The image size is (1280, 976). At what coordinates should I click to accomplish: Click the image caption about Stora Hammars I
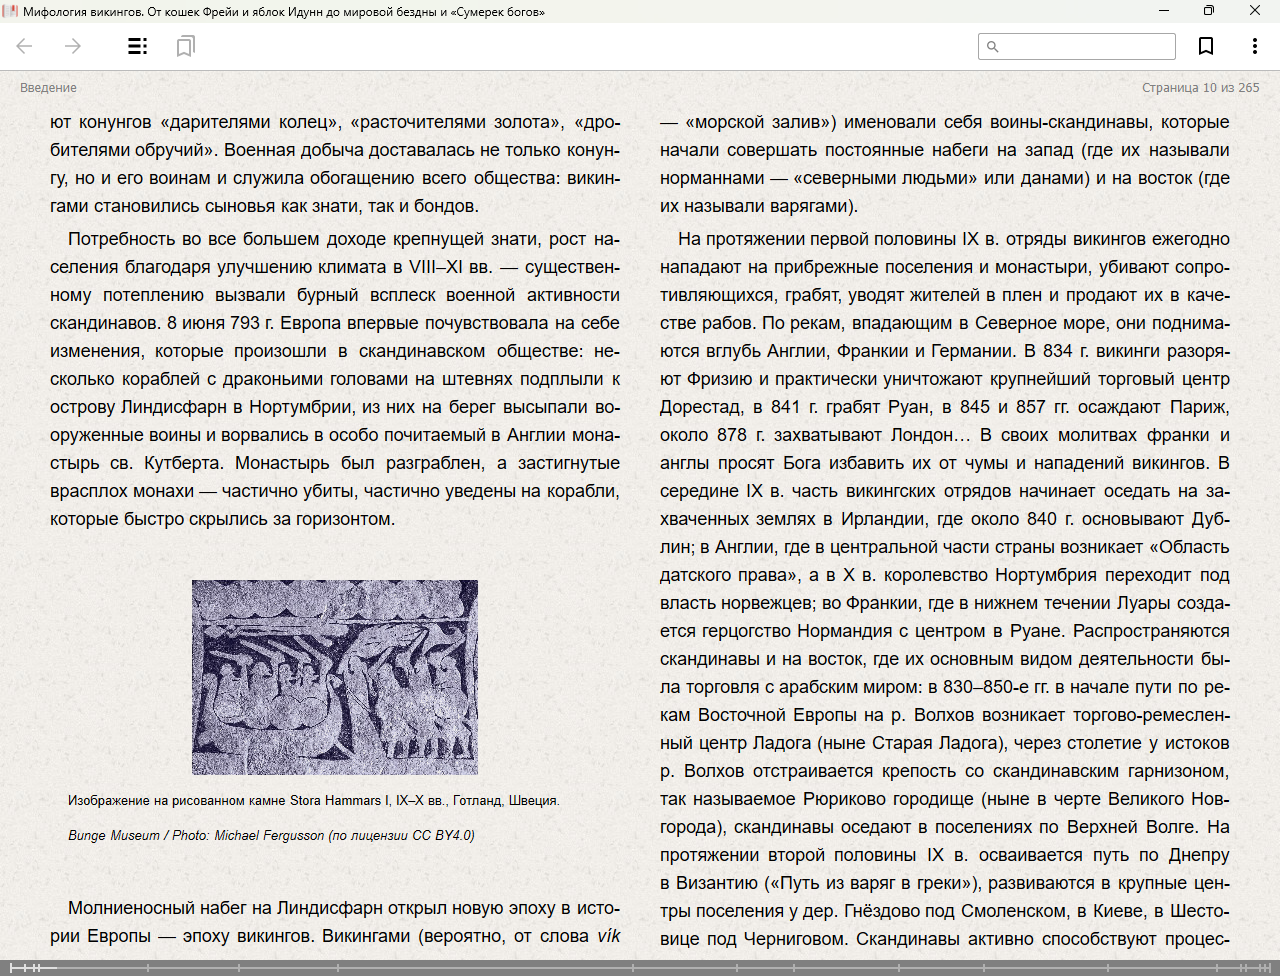coord(313,800)
